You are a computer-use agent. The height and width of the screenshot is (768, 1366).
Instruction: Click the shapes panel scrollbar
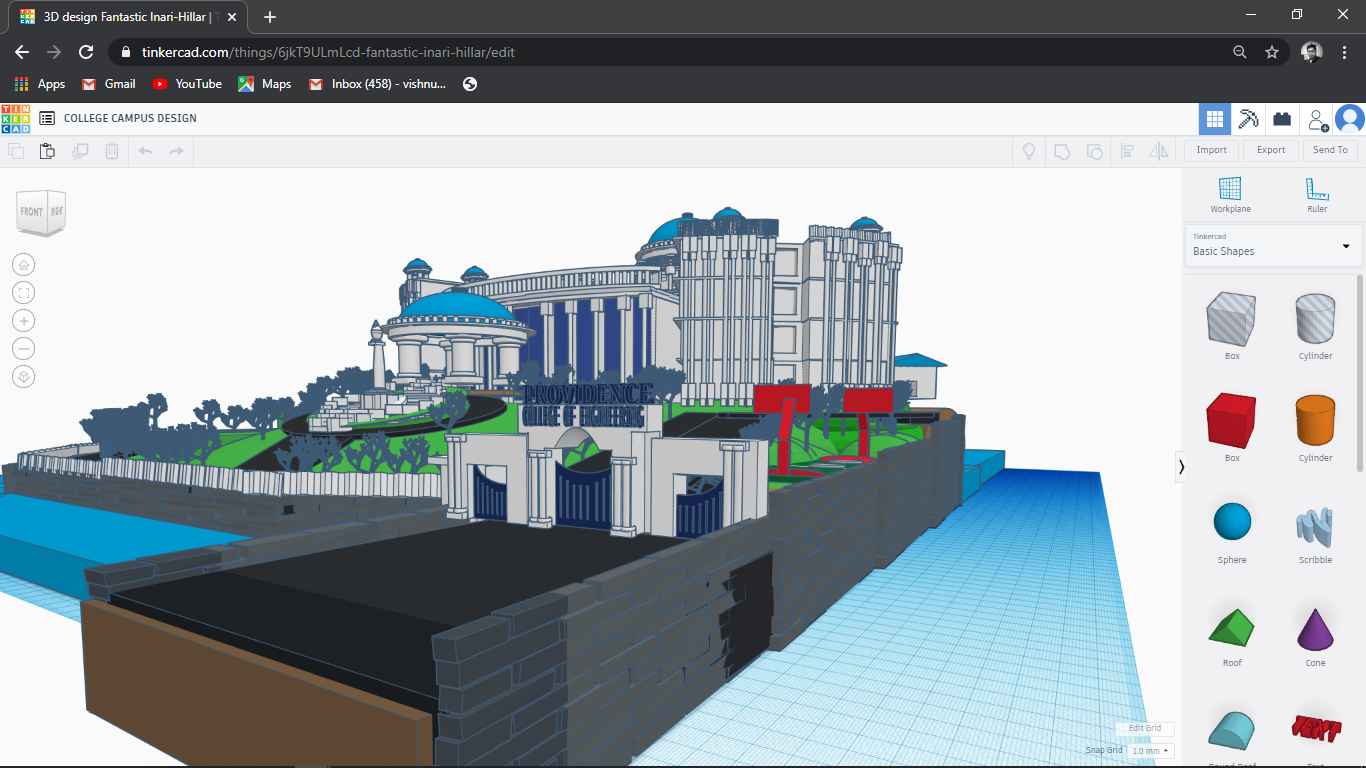click(x=1359, y=375)
